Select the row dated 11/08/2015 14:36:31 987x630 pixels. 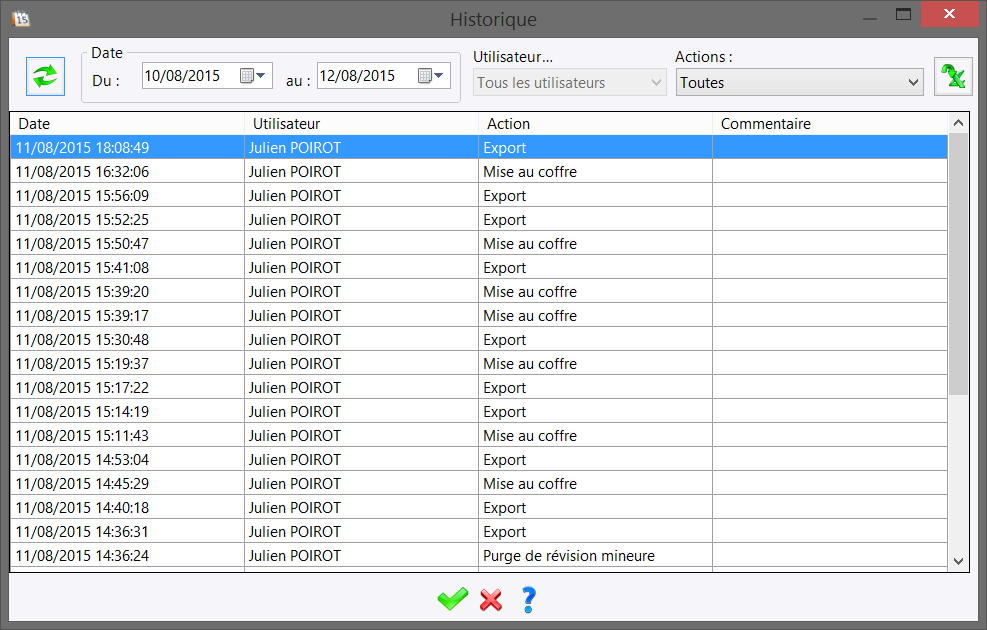(479, 531)
